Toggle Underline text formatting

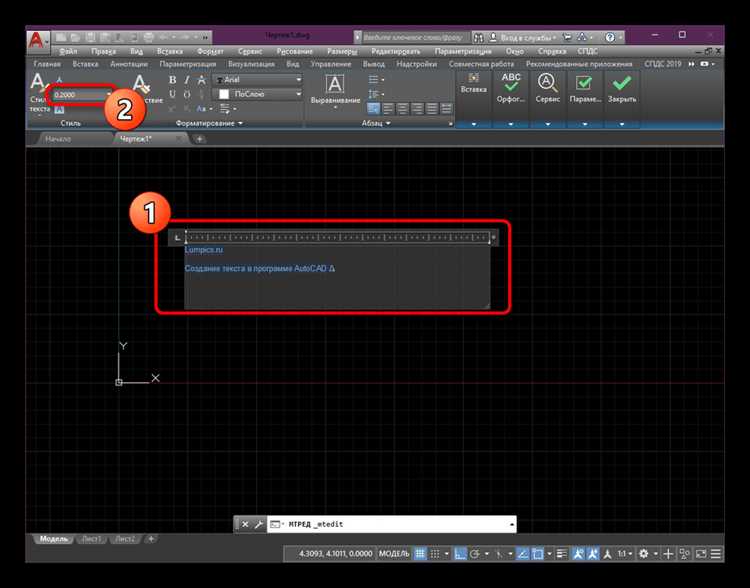(x=173, y=94)
